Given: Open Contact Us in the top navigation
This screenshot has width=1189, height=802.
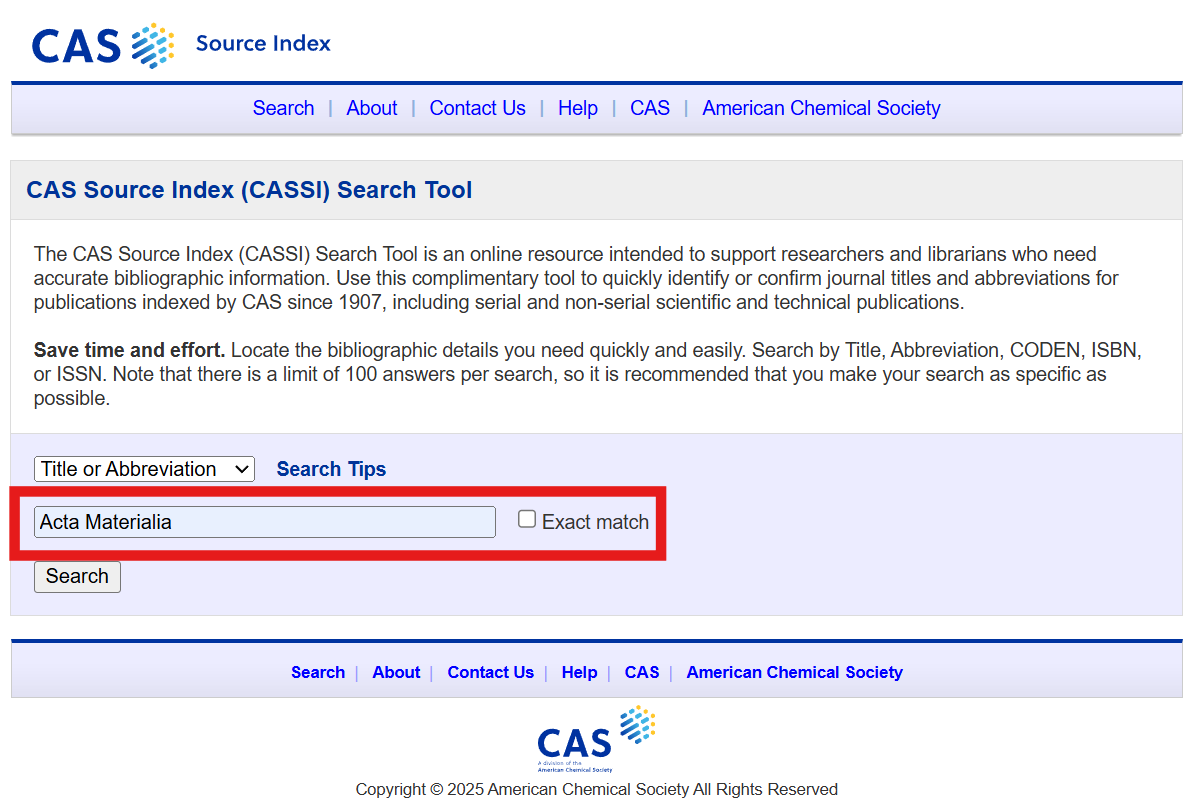Looking at the screenshot, I should [x=478, y=108].
